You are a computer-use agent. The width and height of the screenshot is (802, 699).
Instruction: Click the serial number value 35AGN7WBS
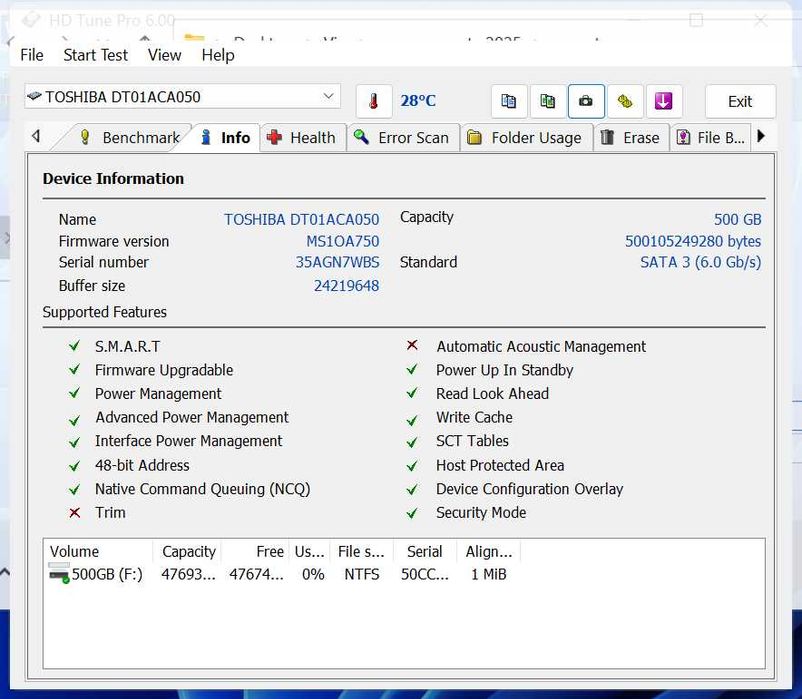click(x=338, y=262)
